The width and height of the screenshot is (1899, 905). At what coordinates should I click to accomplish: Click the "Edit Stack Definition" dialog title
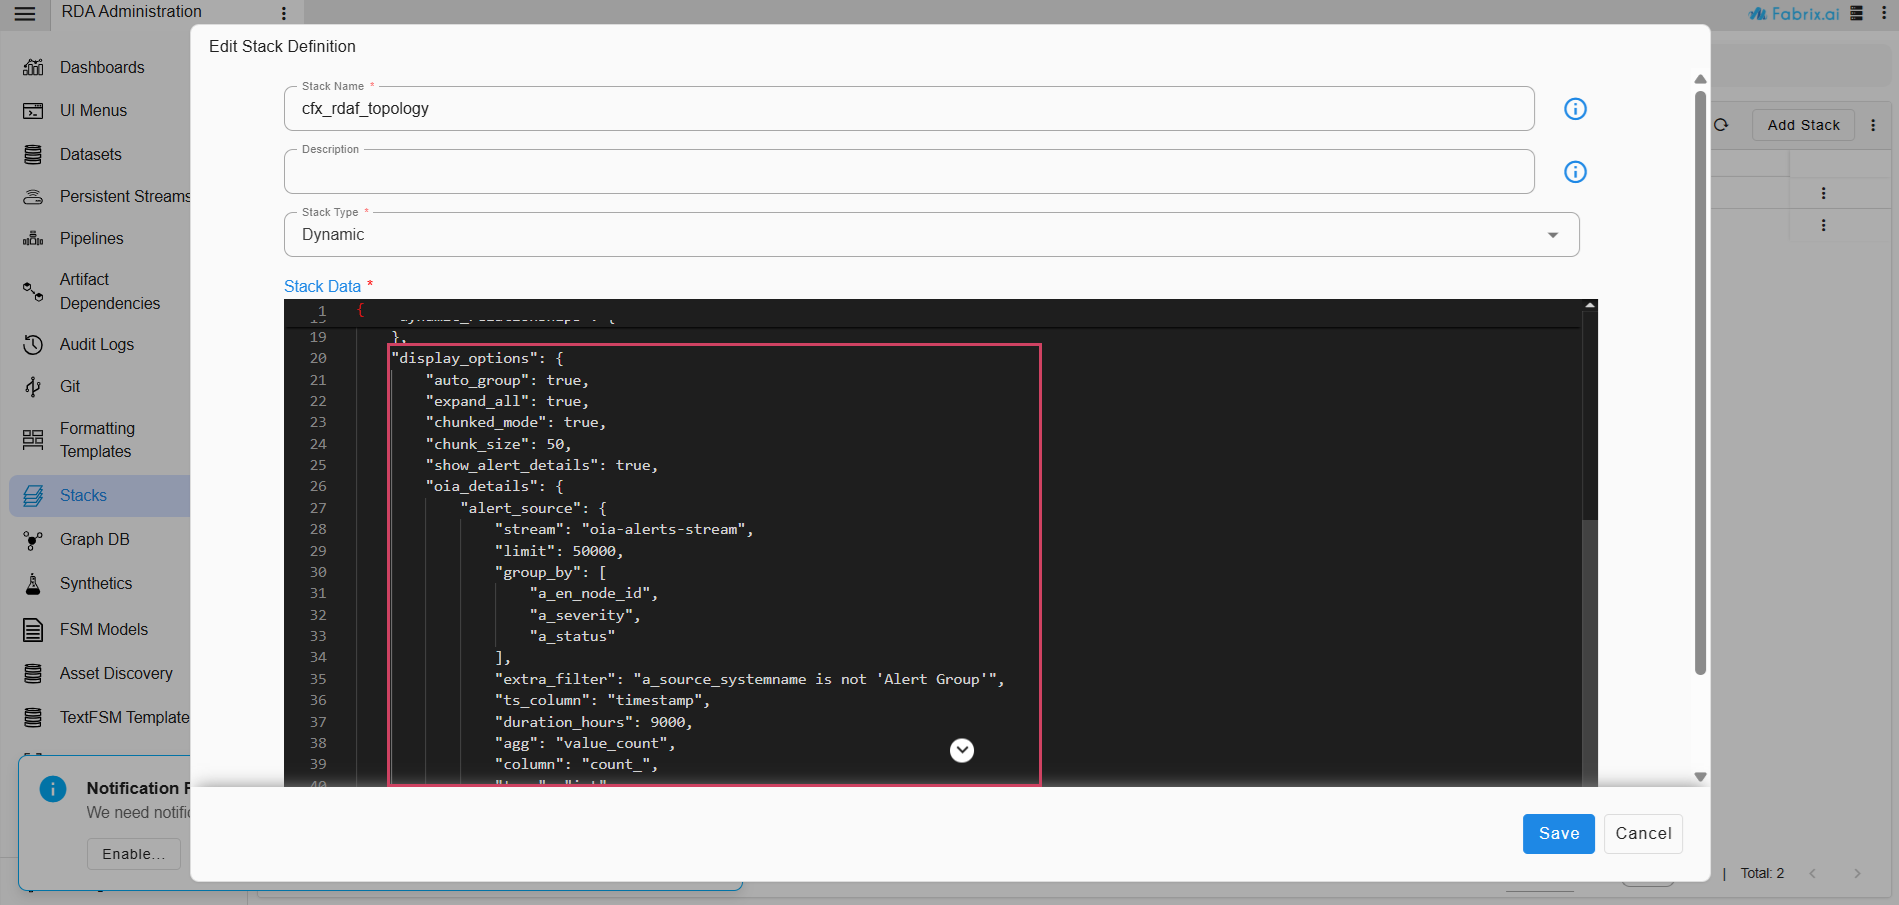pos(282,47)
